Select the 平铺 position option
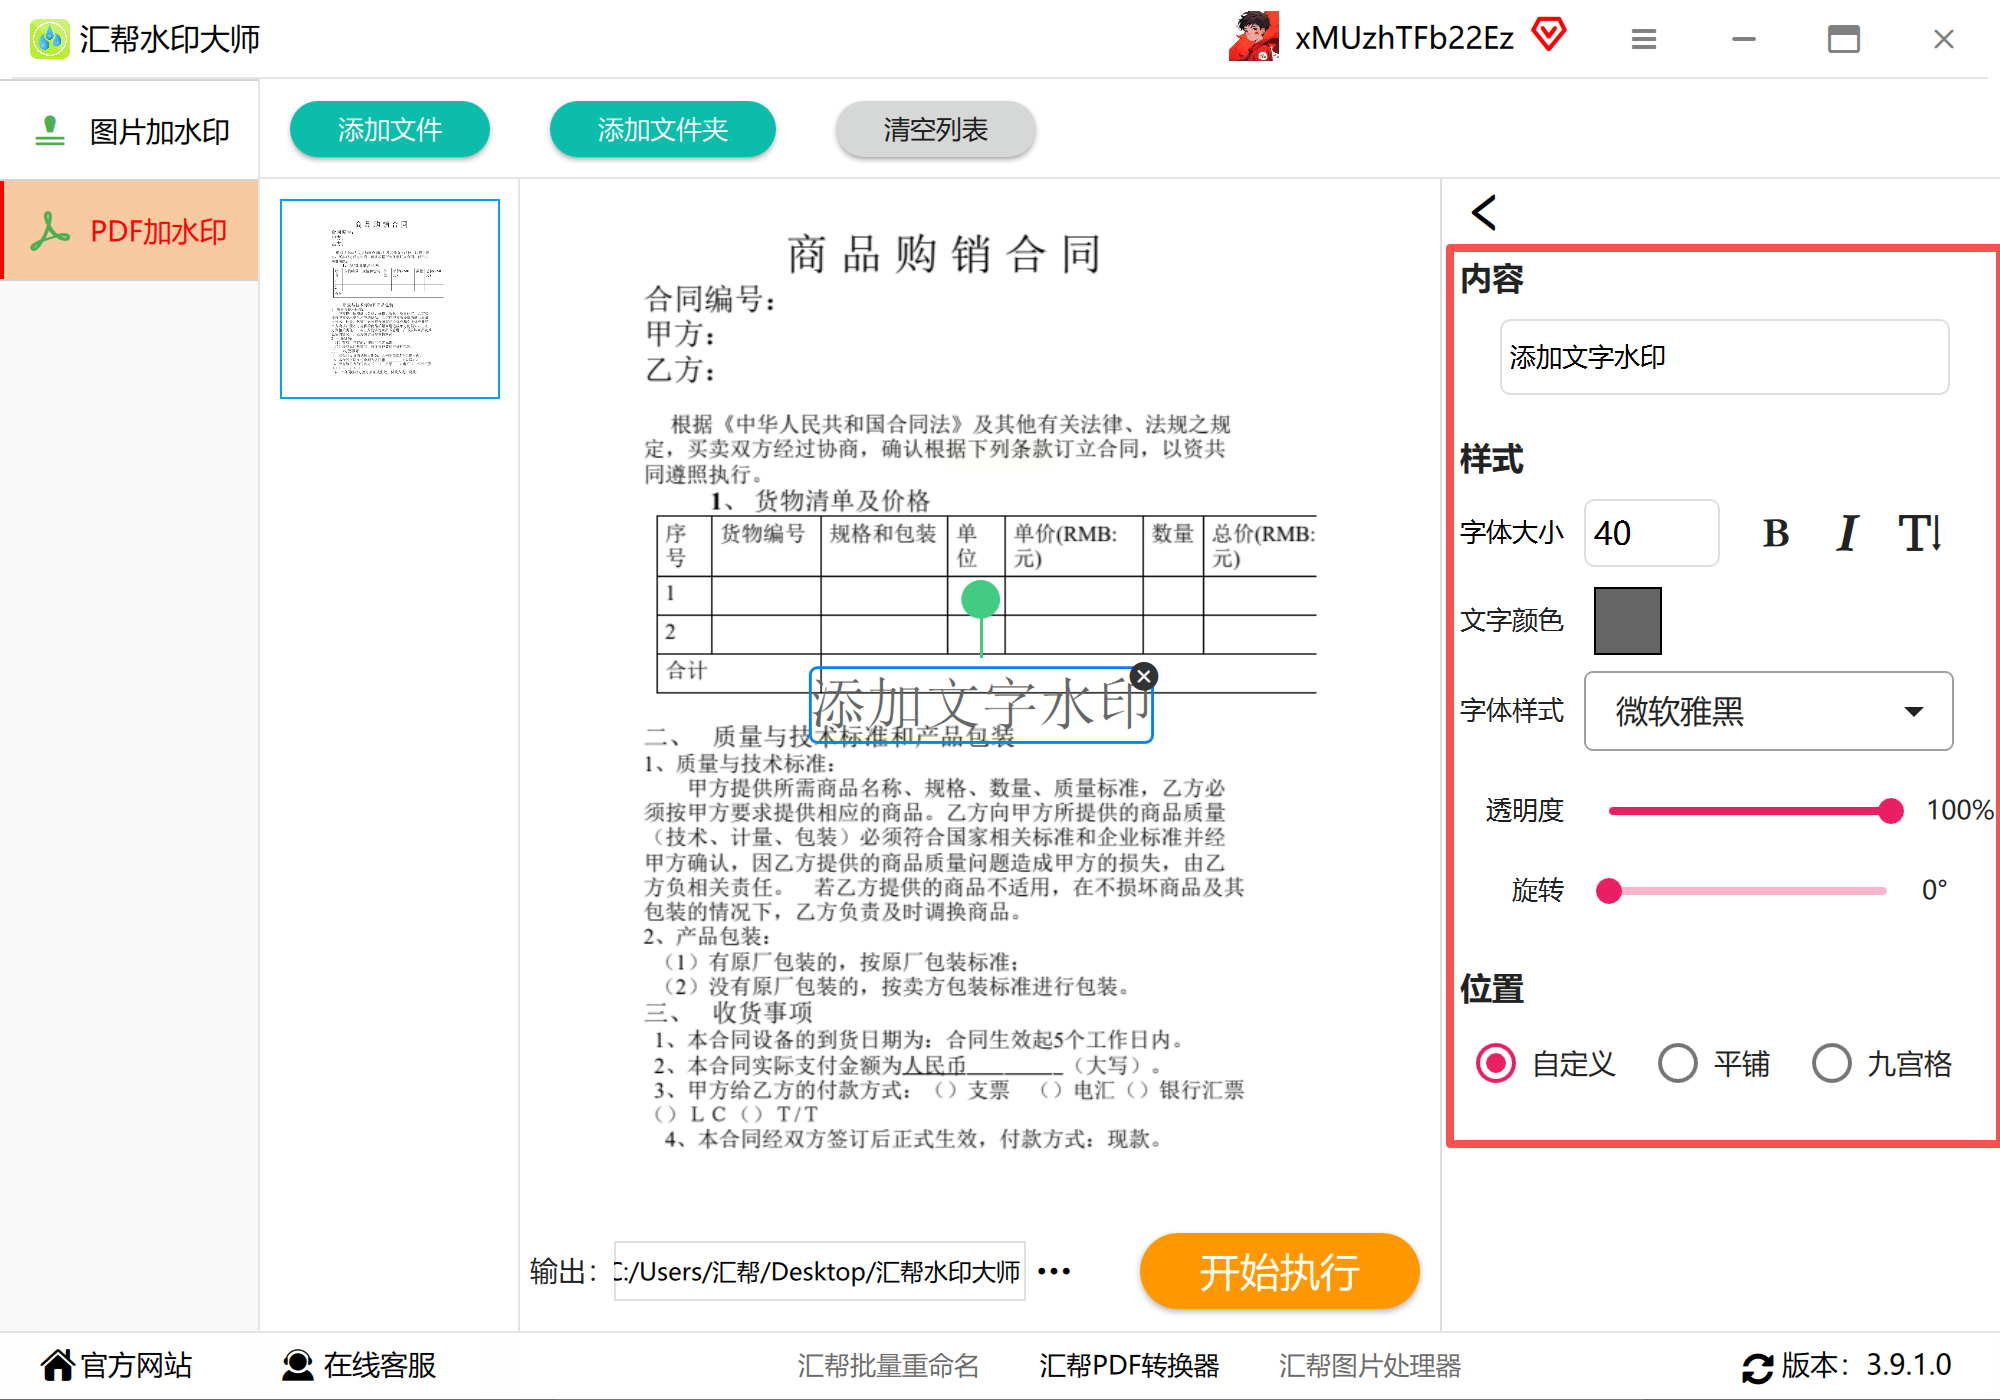Screen dimensions: 2000x1400 [1678, 1063]
